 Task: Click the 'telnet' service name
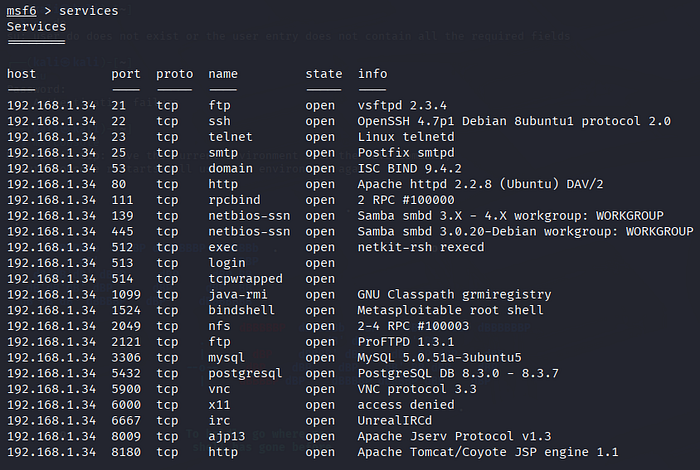coord(230,137)
